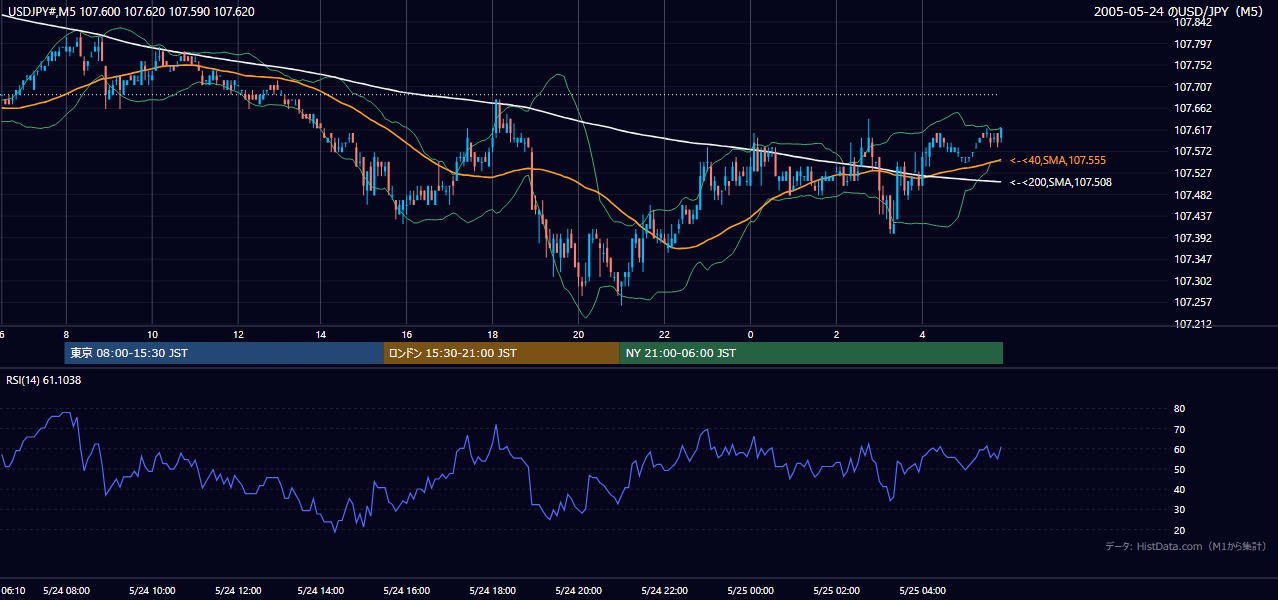Click price axis value 107.212
The image size is (1278, 600).
[1192, 324]
